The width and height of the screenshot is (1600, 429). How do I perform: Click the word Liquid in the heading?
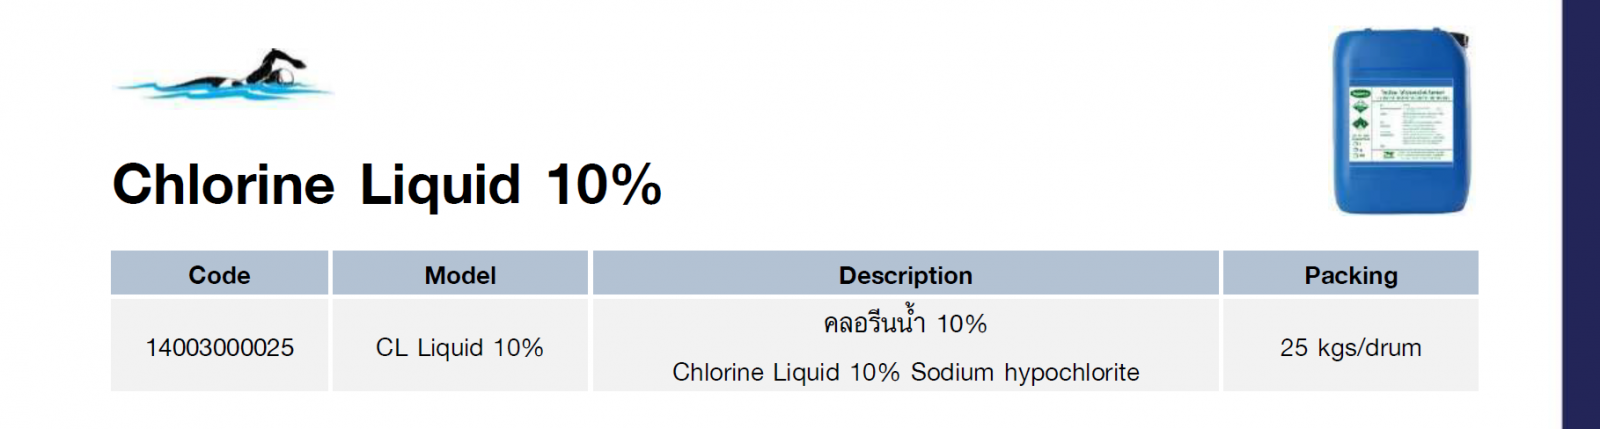click(440, 185)
